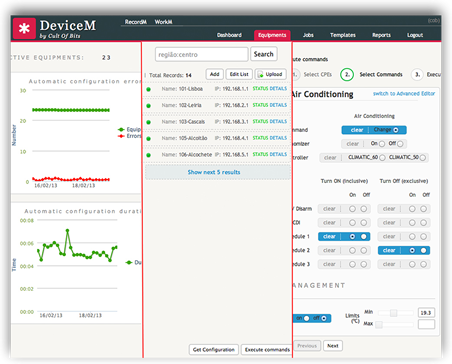Select Module 1 Turn ON Off radio
Image resolution: width=452 pixels, height=364 pixels.
click(x=364, y=236)
